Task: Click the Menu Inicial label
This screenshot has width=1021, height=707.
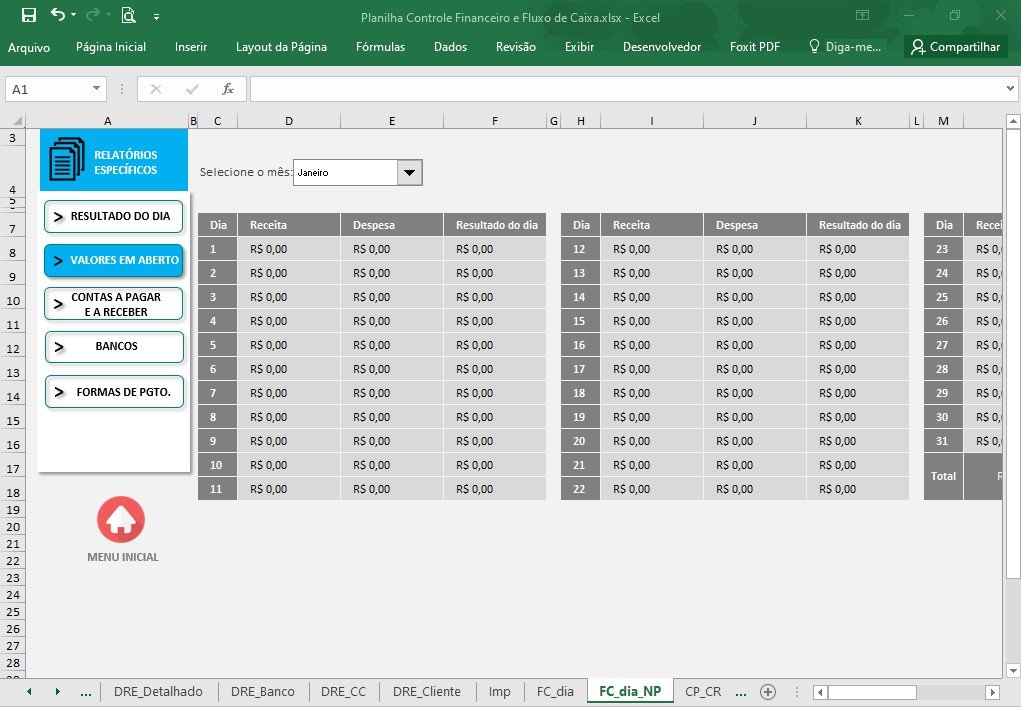Action: click(x=122, y=557)
